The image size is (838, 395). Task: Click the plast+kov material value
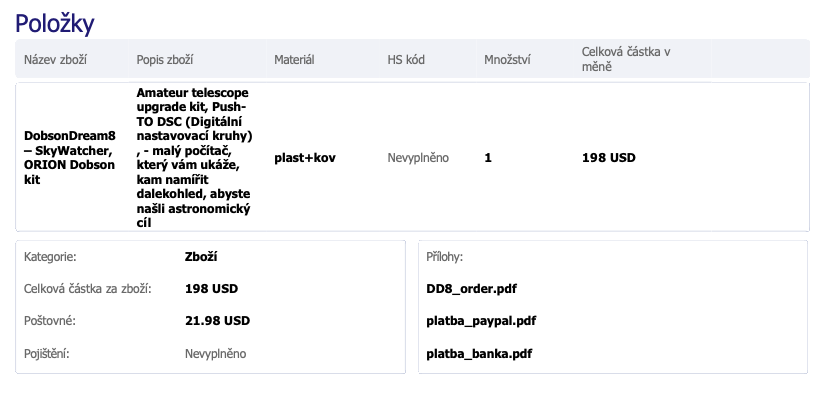point(305,158)
